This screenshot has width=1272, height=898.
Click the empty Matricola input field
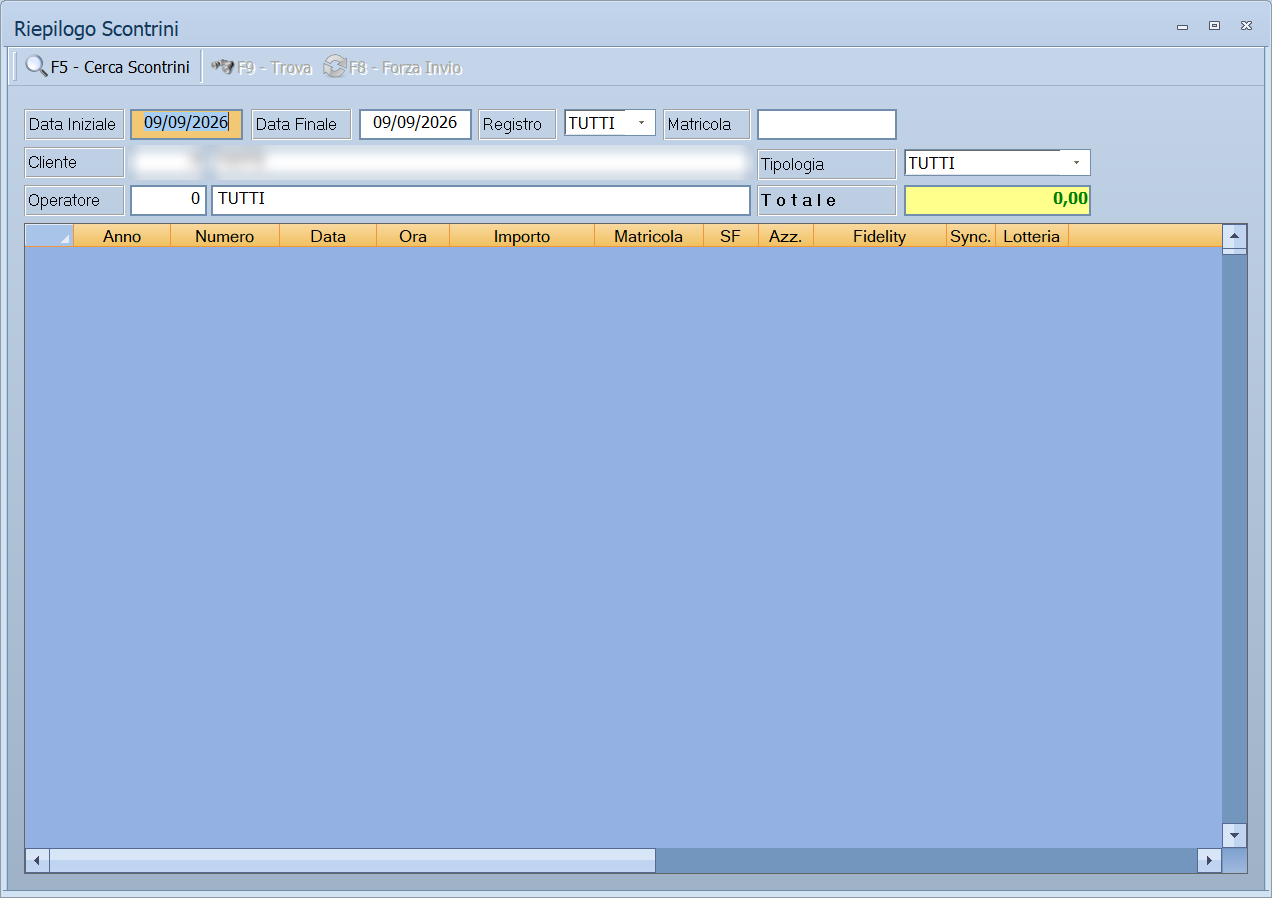click(827, 124)
